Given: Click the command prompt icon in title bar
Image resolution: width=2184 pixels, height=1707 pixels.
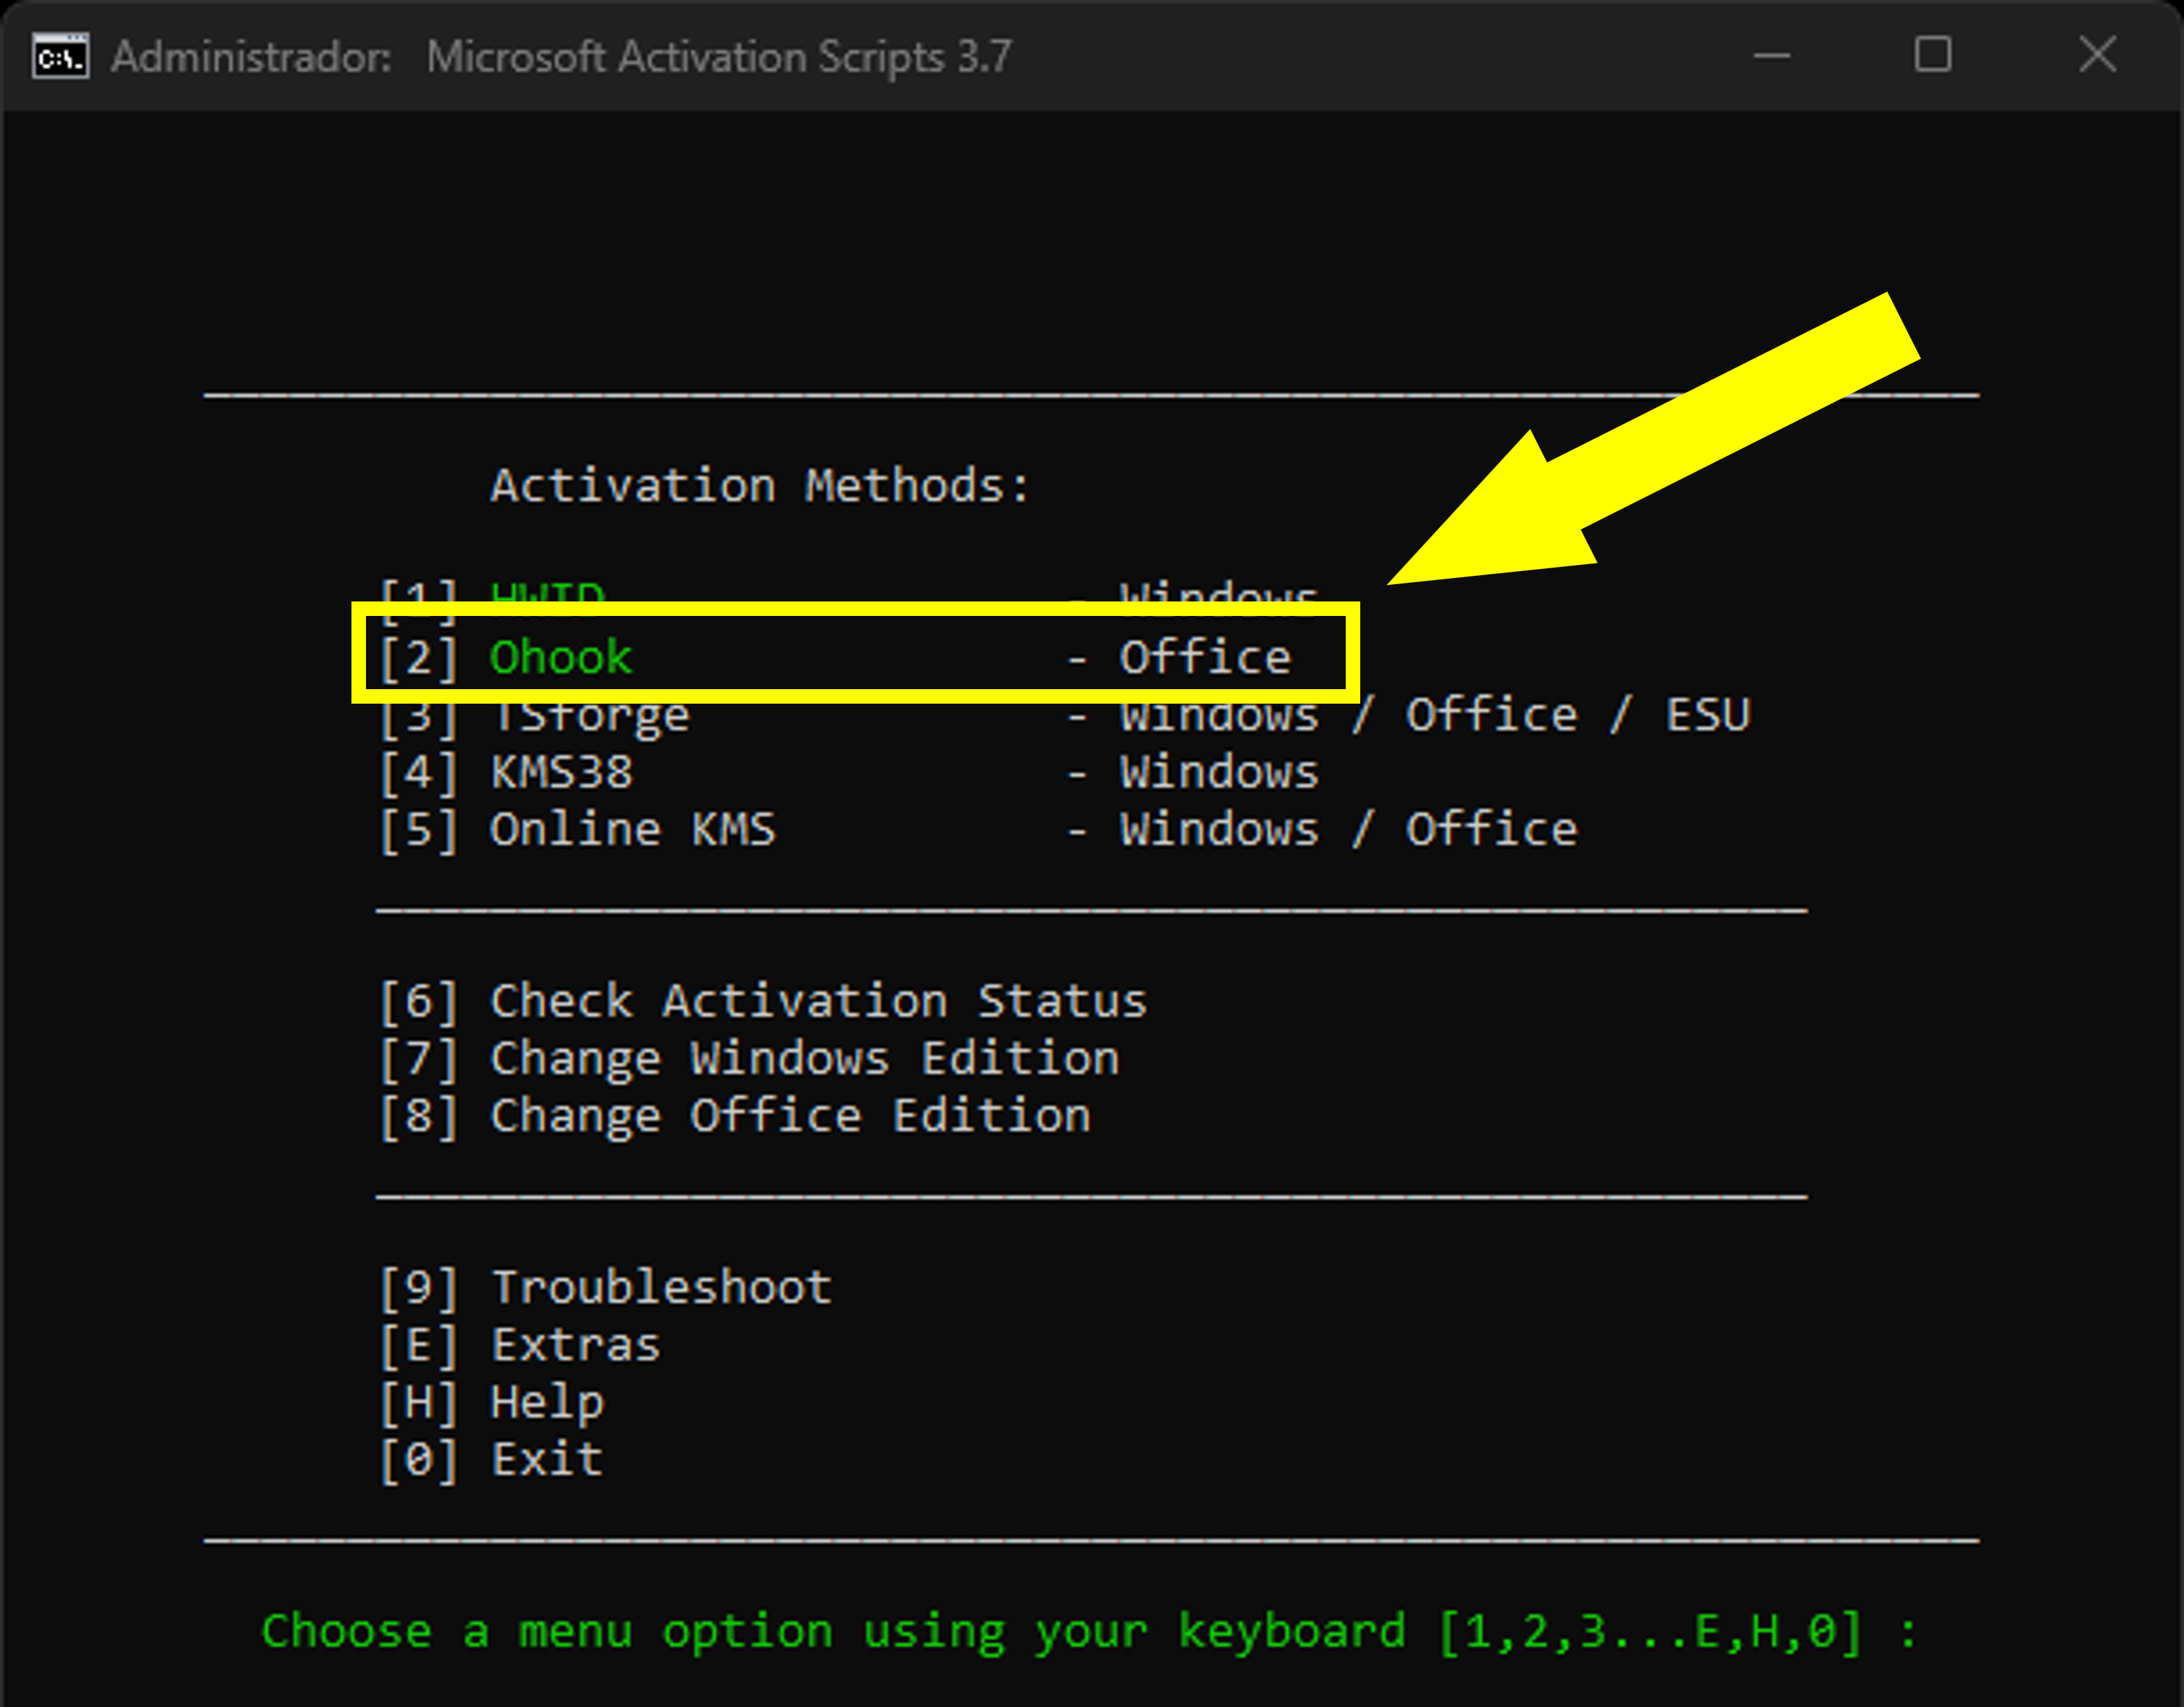Looking at the screenshot, I should pos(60,57).
